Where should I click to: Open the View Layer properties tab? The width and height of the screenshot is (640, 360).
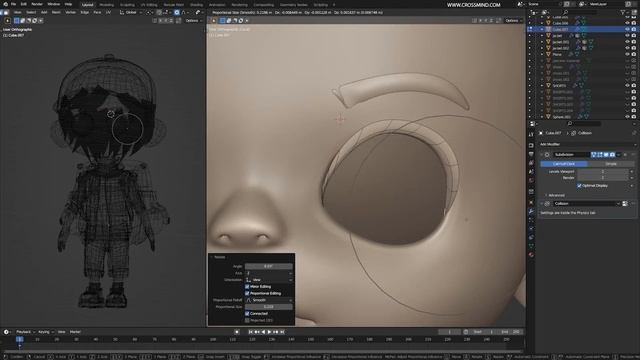click(x=531, y=163)
